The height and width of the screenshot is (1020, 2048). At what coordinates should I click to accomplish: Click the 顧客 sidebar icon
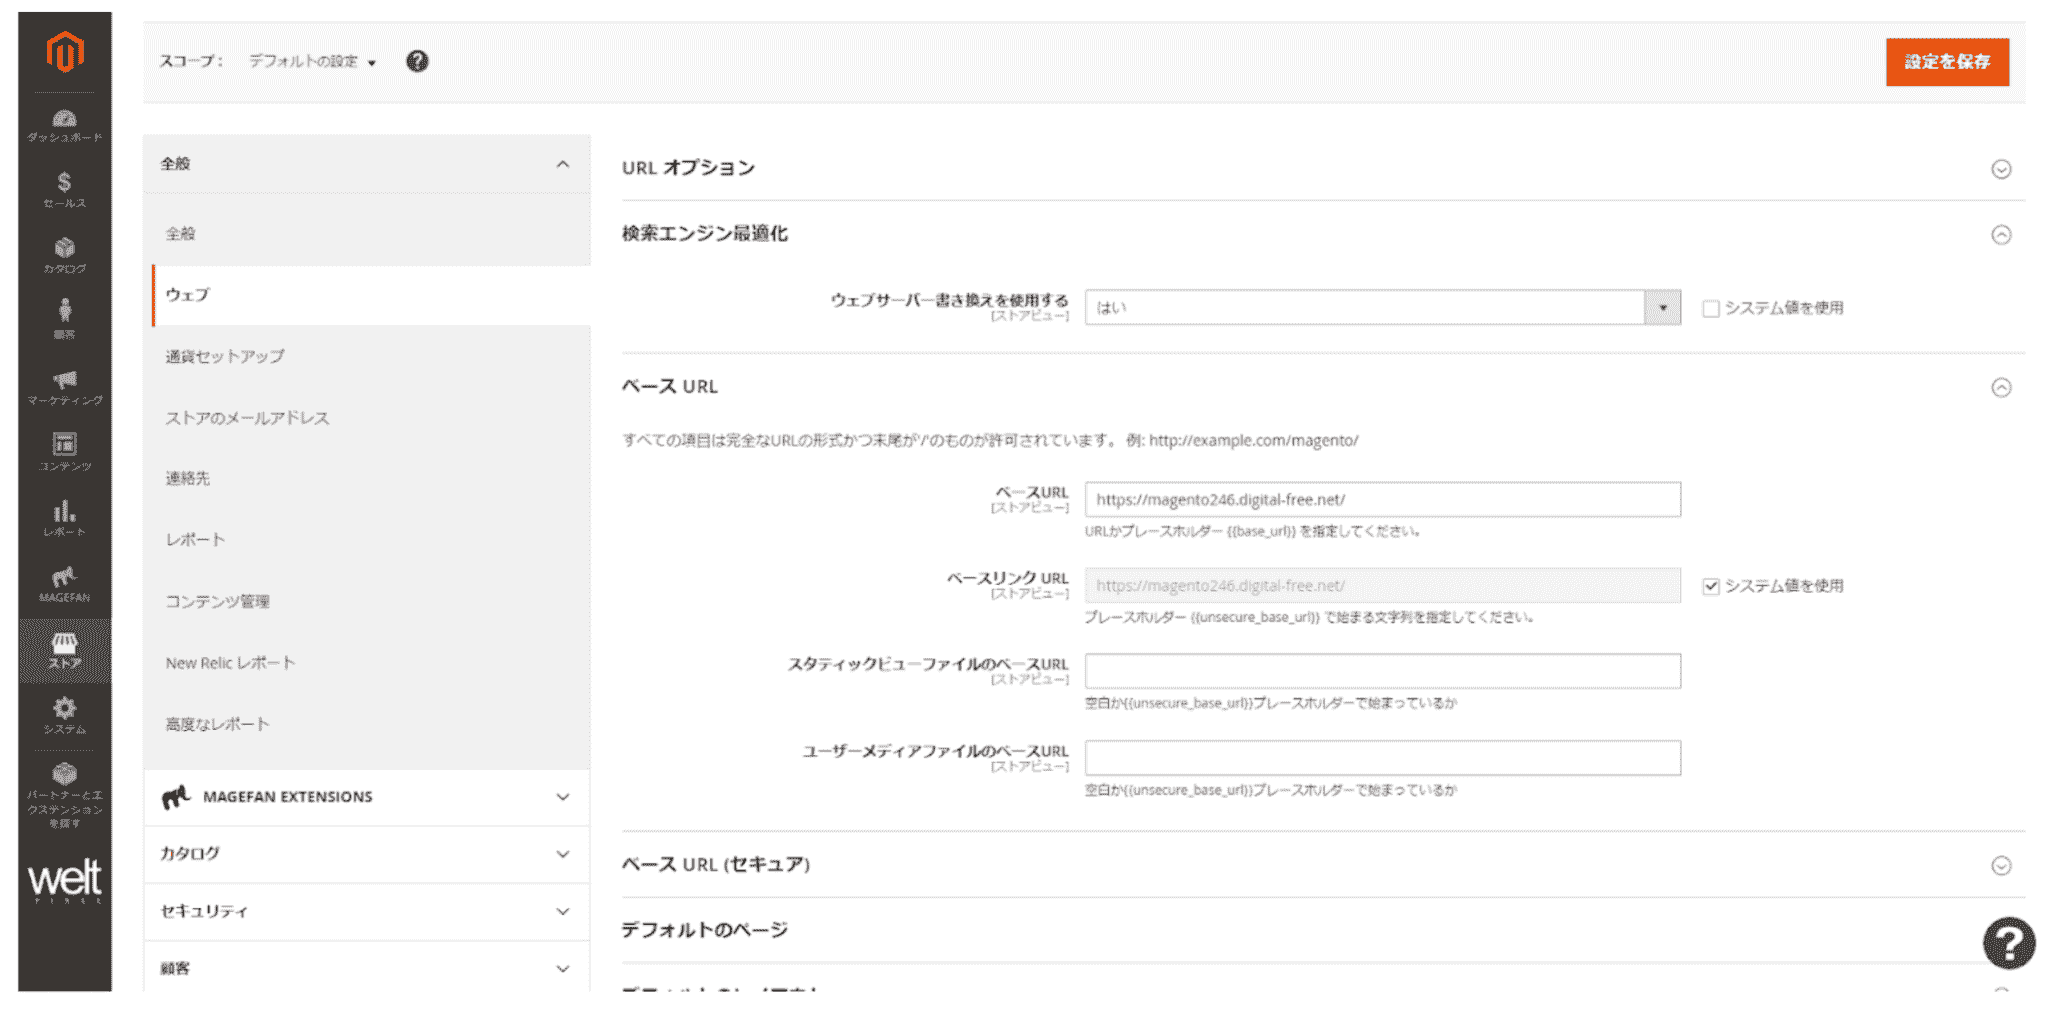[x=64, y=318]
